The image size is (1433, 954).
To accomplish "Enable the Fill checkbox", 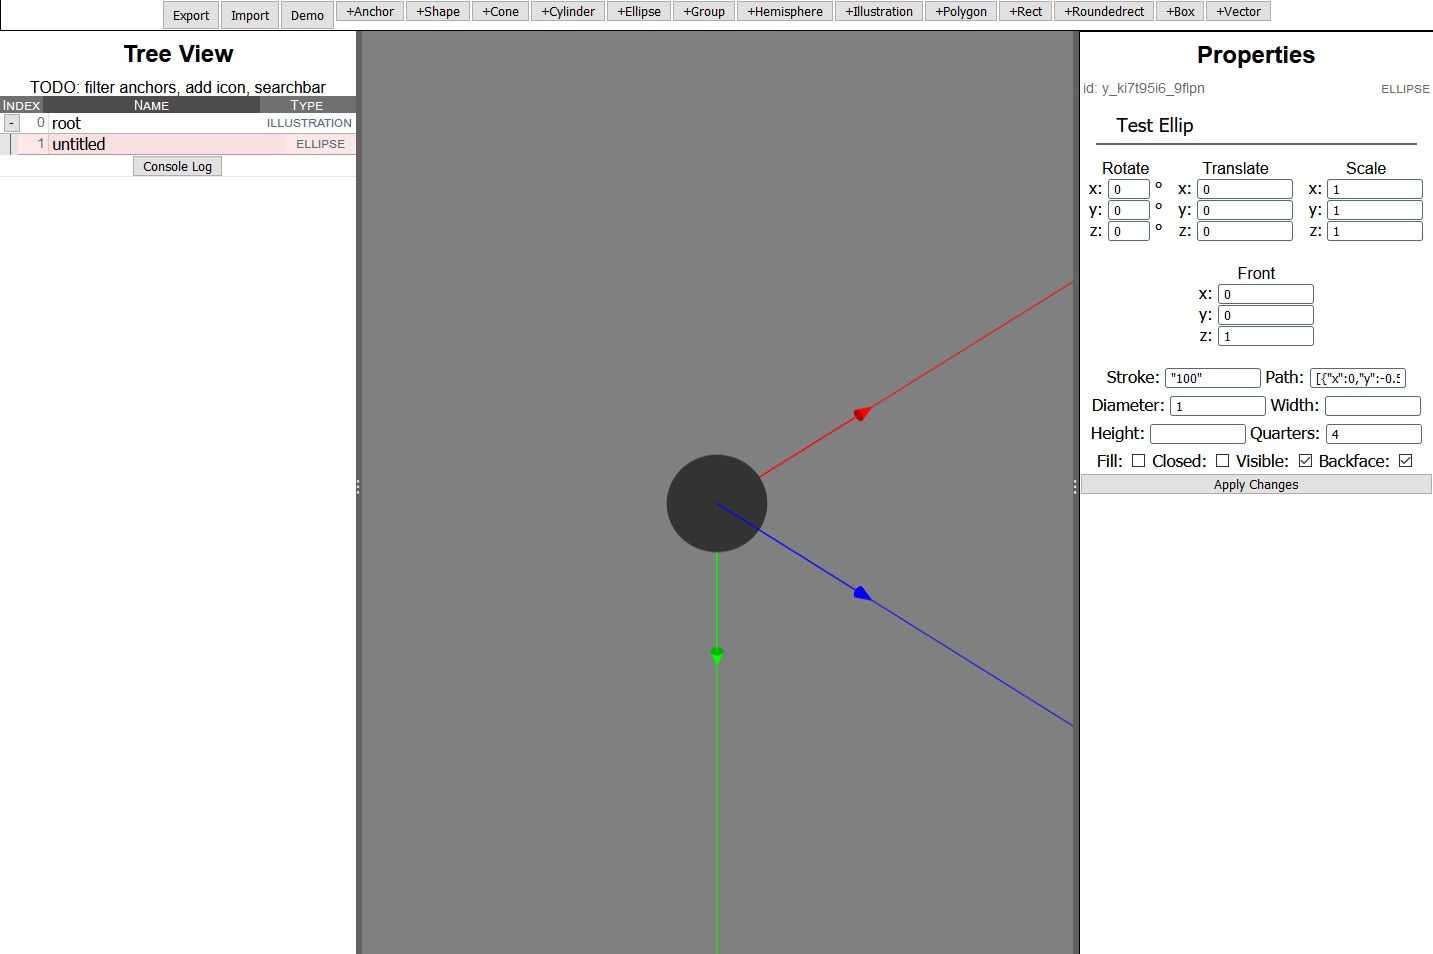I will pyautogui.click(x=1138, y=461).
